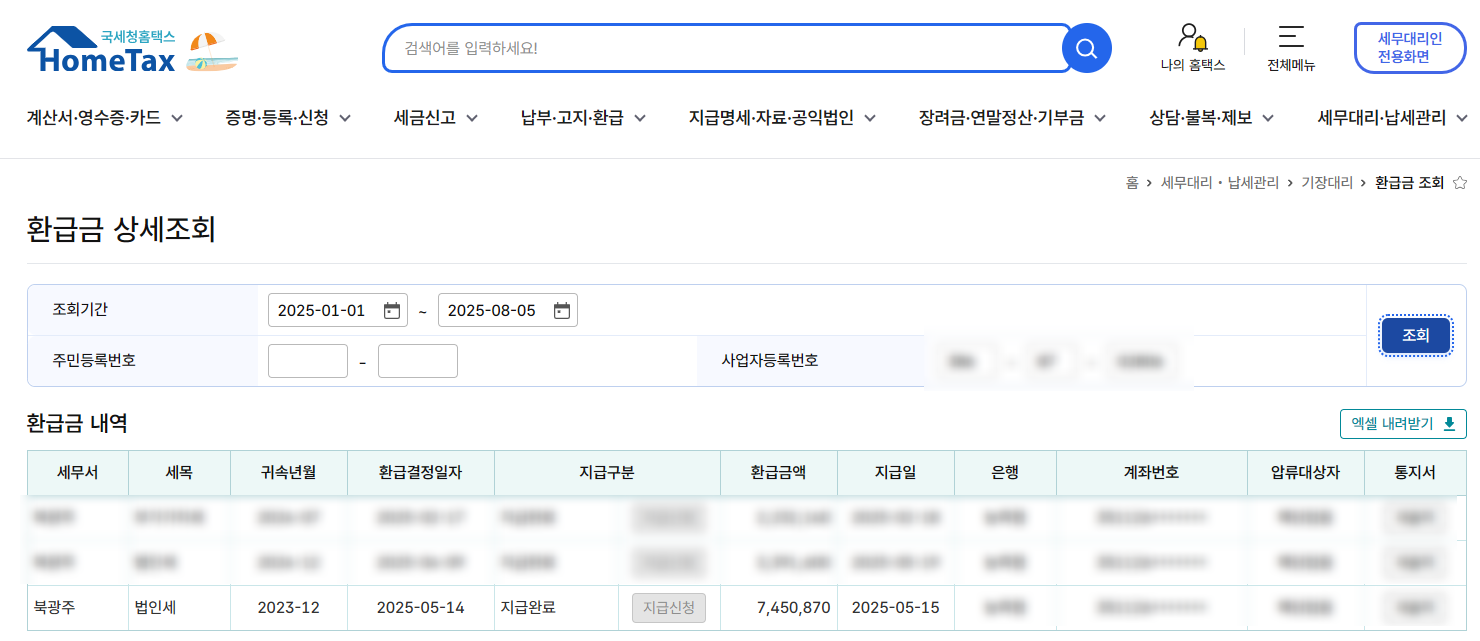Open calendar picker for end date
The height and width of the screenshot is (641, 1480).
point(562,311)
